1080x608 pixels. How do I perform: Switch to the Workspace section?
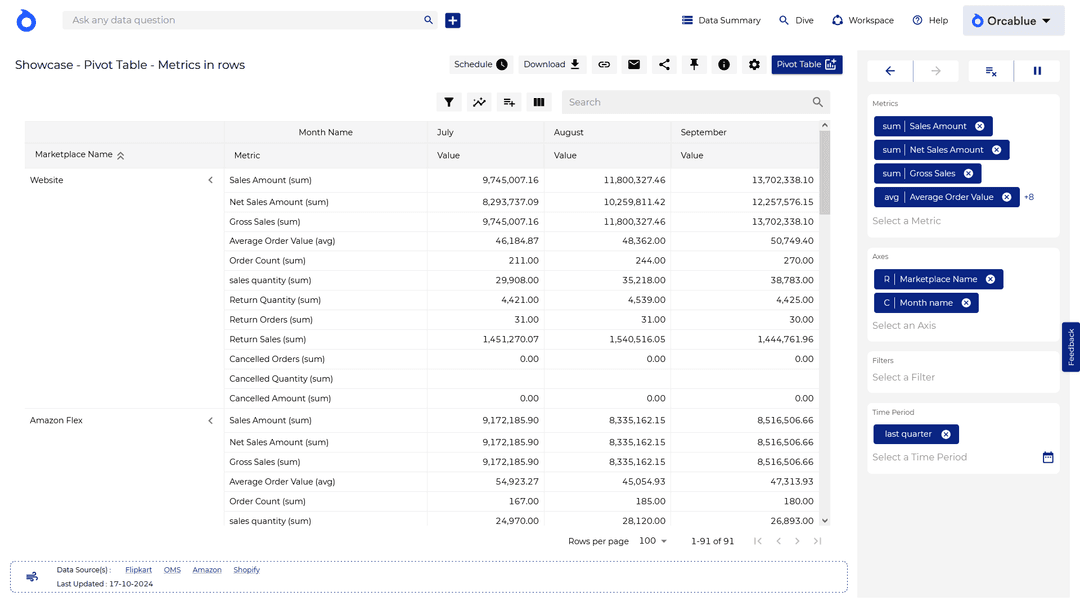click(x=862, y=20)
